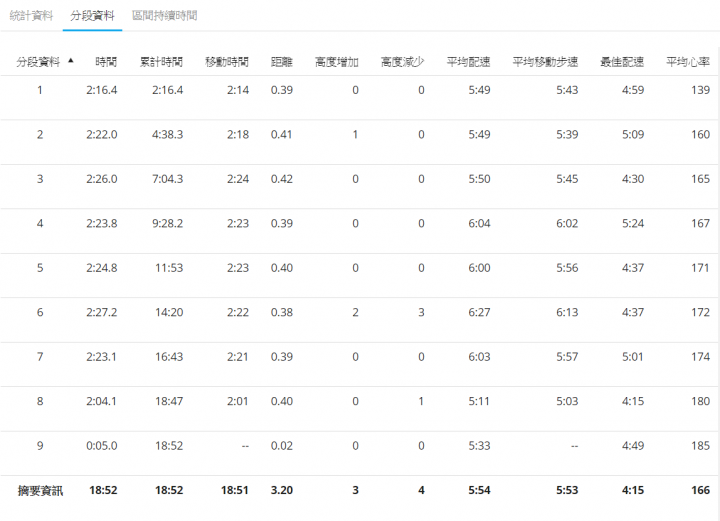
Task: Click summary average pace 5:54
Action: coord(479,491)
